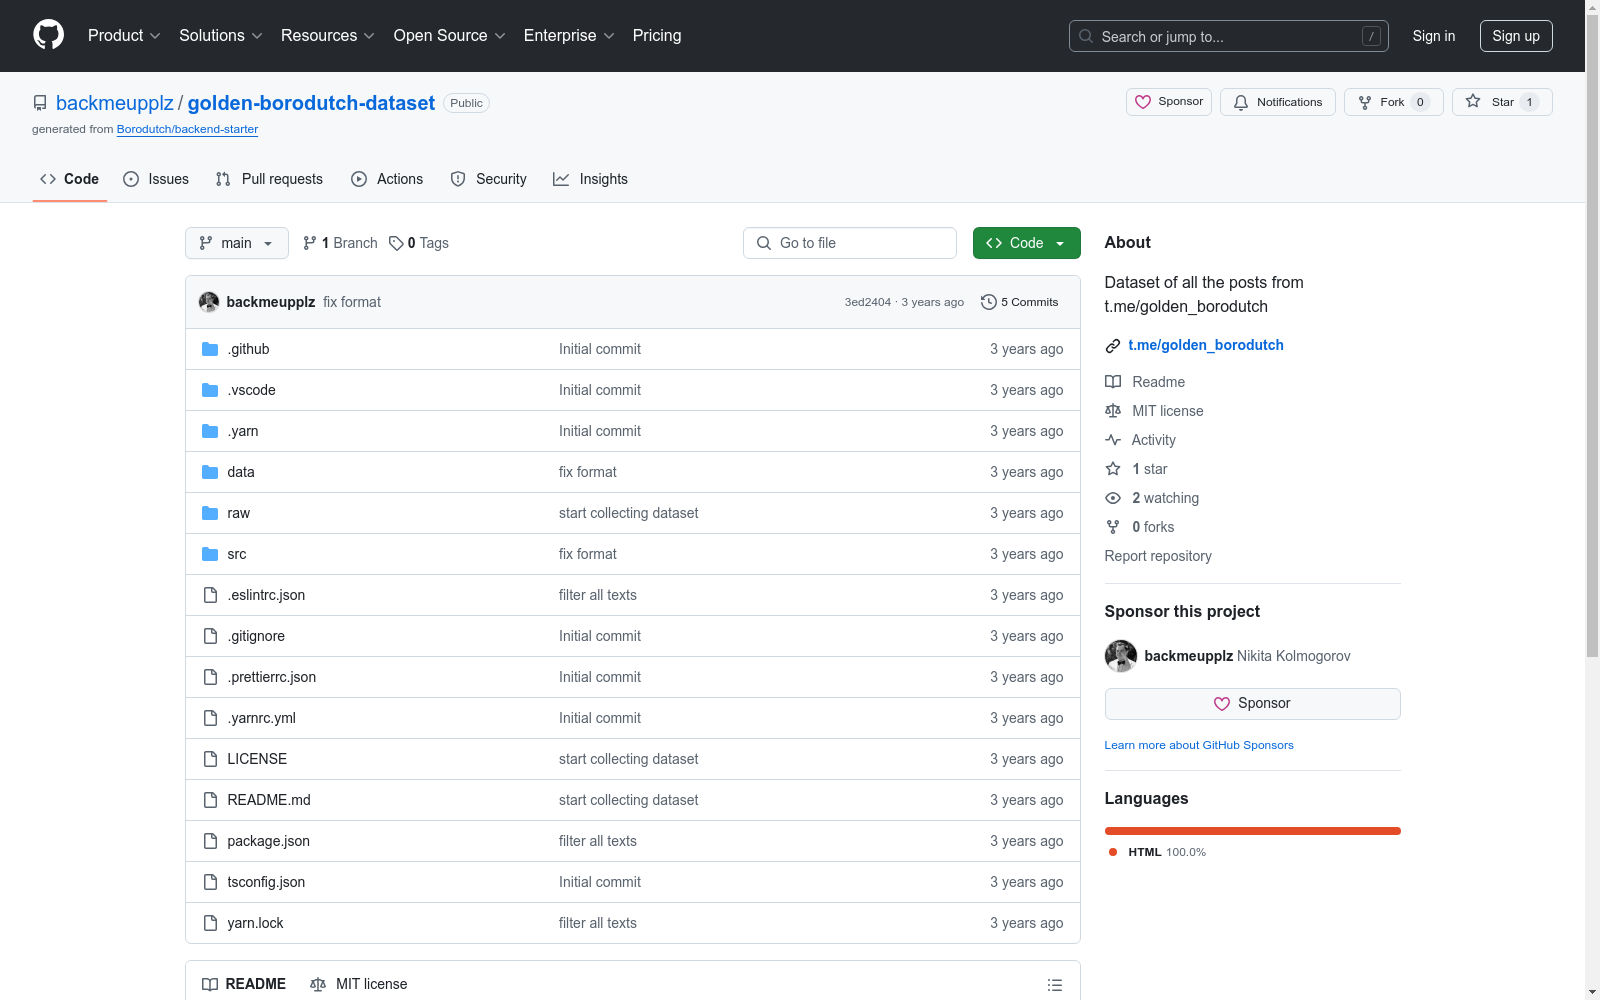This screenshot has width=1600, height=1000.
Task: Click the star icon beside 1 star
Action: 1113,469
